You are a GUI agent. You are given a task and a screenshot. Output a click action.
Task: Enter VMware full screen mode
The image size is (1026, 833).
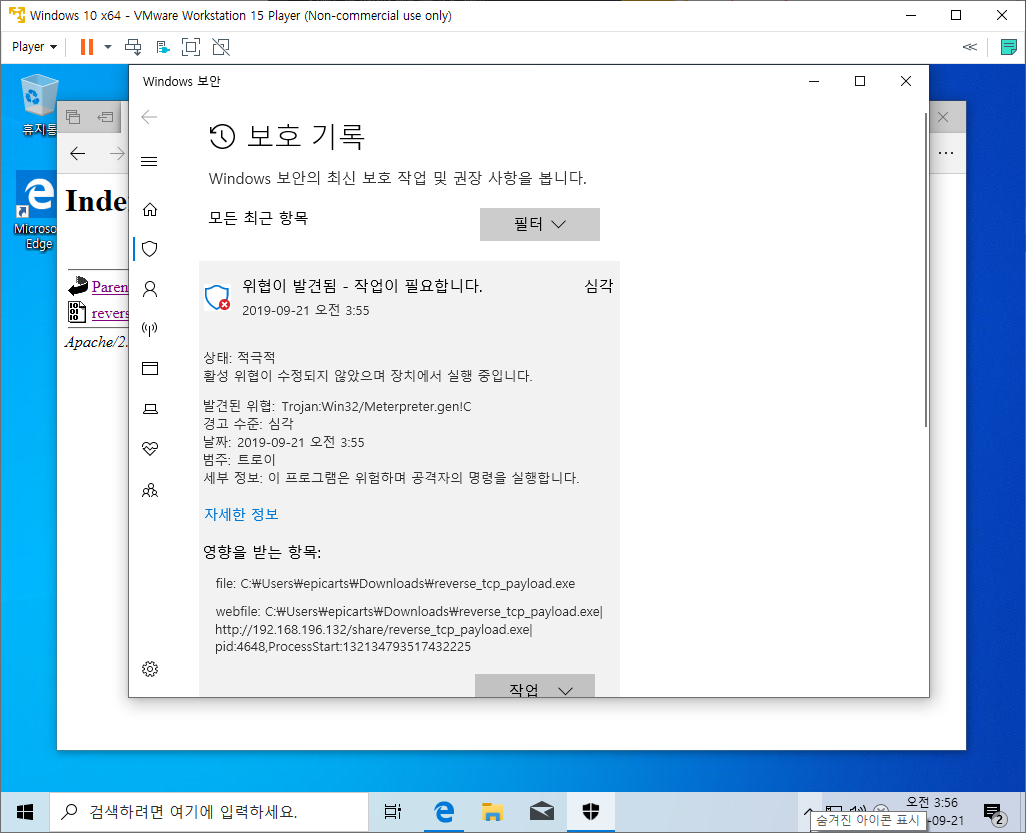[x=191, y=47]
